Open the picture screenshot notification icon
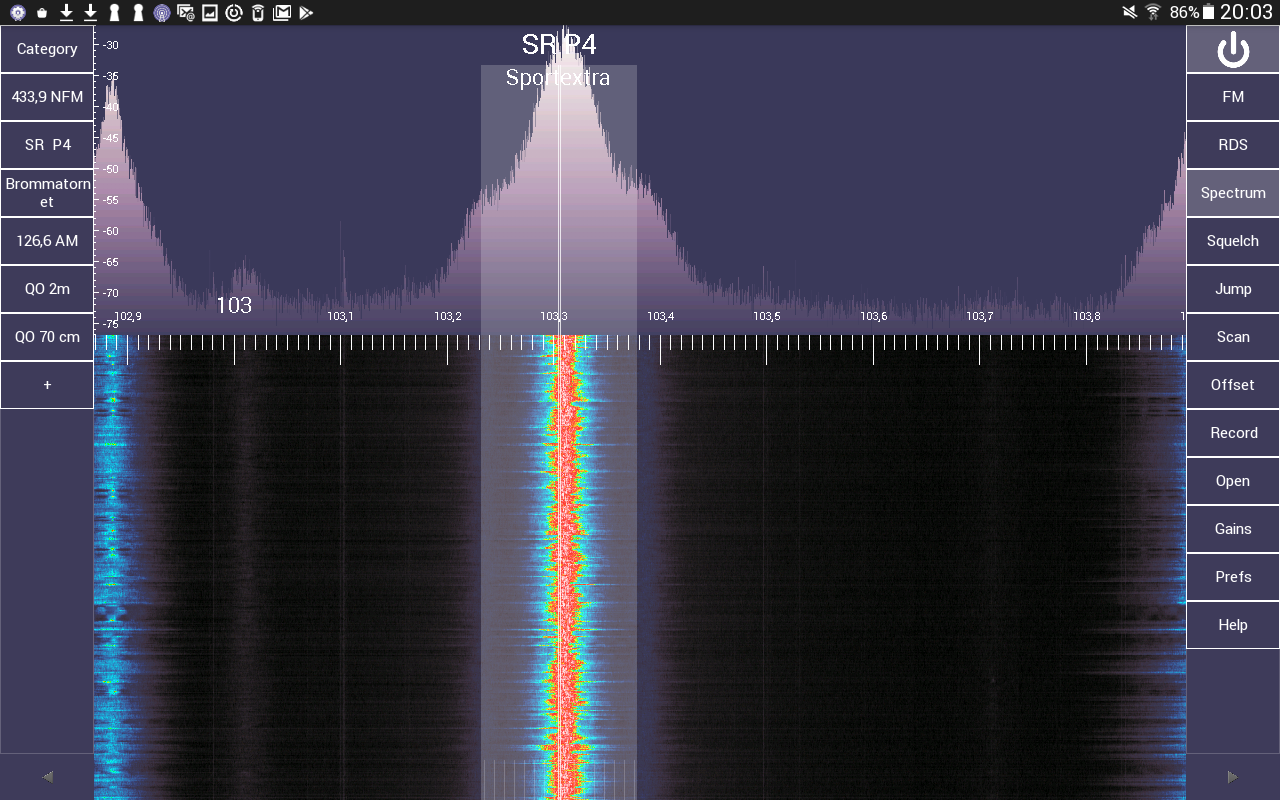 [210, 12]
